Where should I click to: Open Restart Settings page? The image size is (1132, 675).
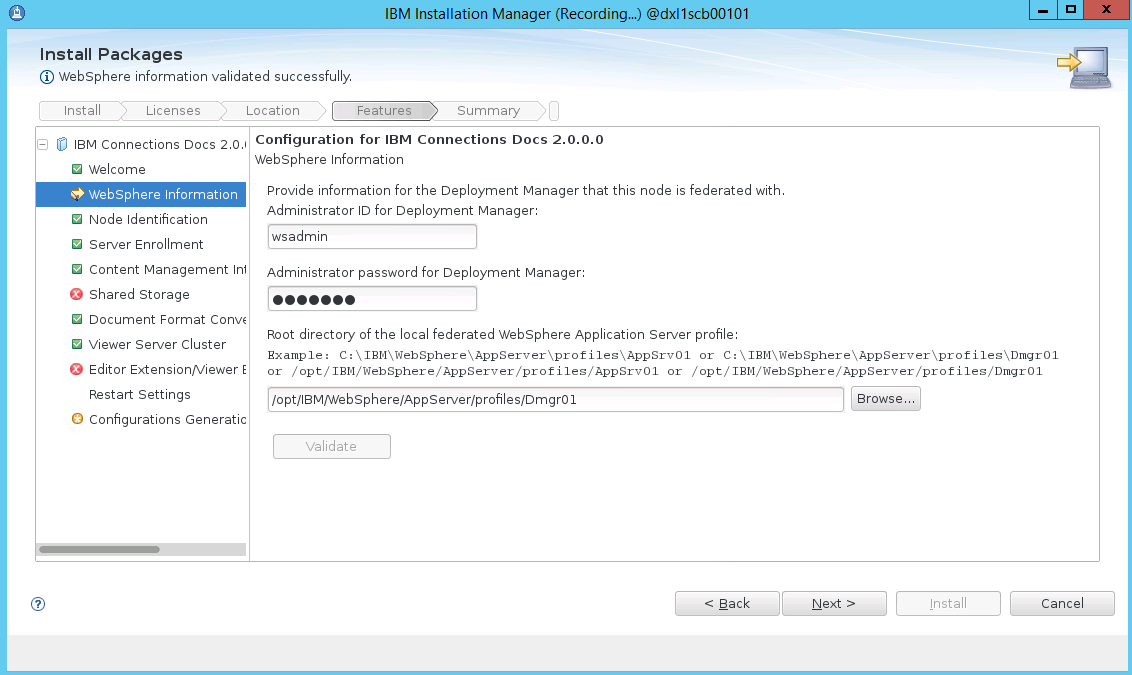pyautogui.click(x=139, y=394)
